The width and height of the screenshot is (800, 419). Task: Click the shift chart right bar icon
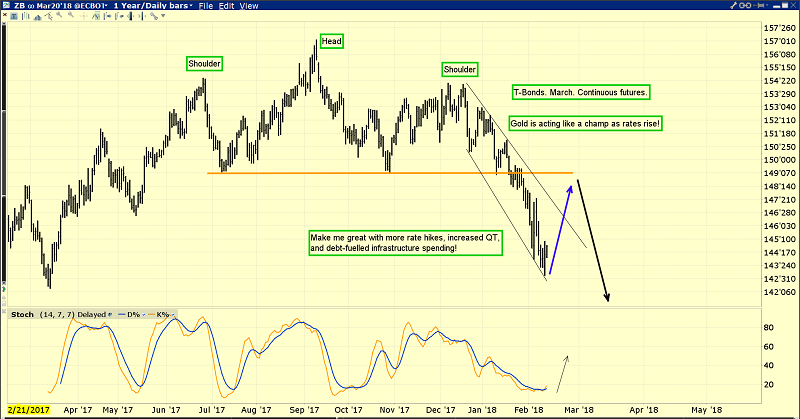119,16
